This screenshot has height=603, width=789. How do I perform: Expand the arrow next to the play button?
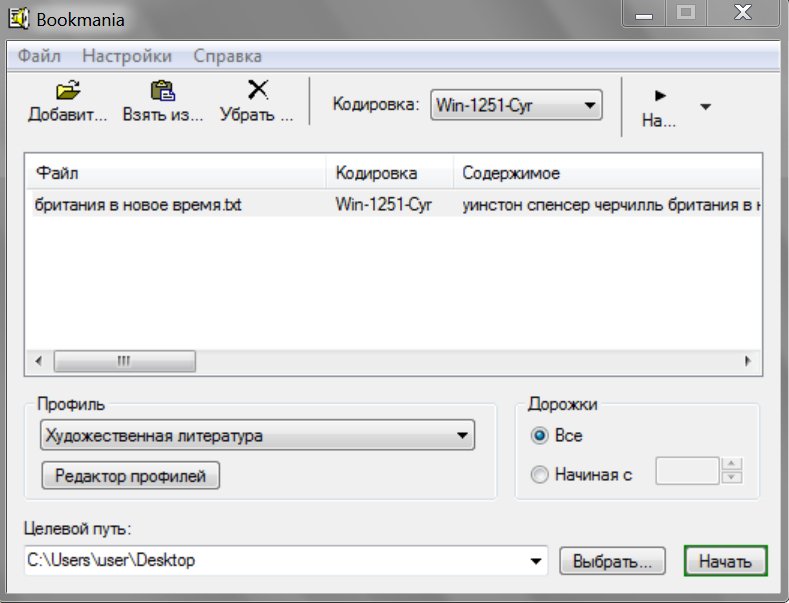coord(705,107)
